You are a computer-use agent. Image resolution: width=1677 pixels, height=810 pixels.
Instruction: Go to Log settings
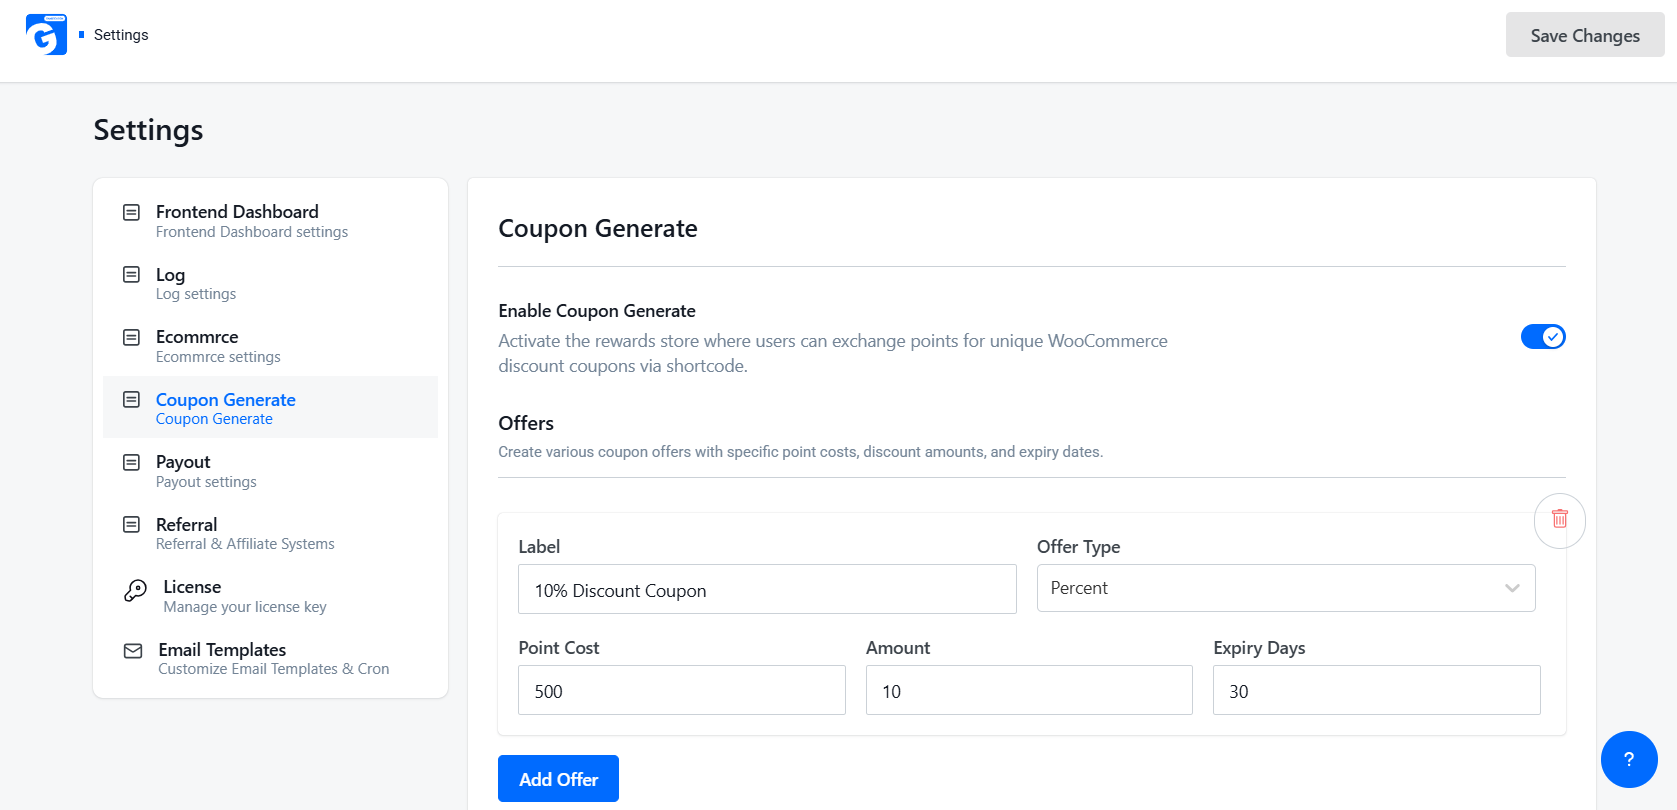[270, 283]
